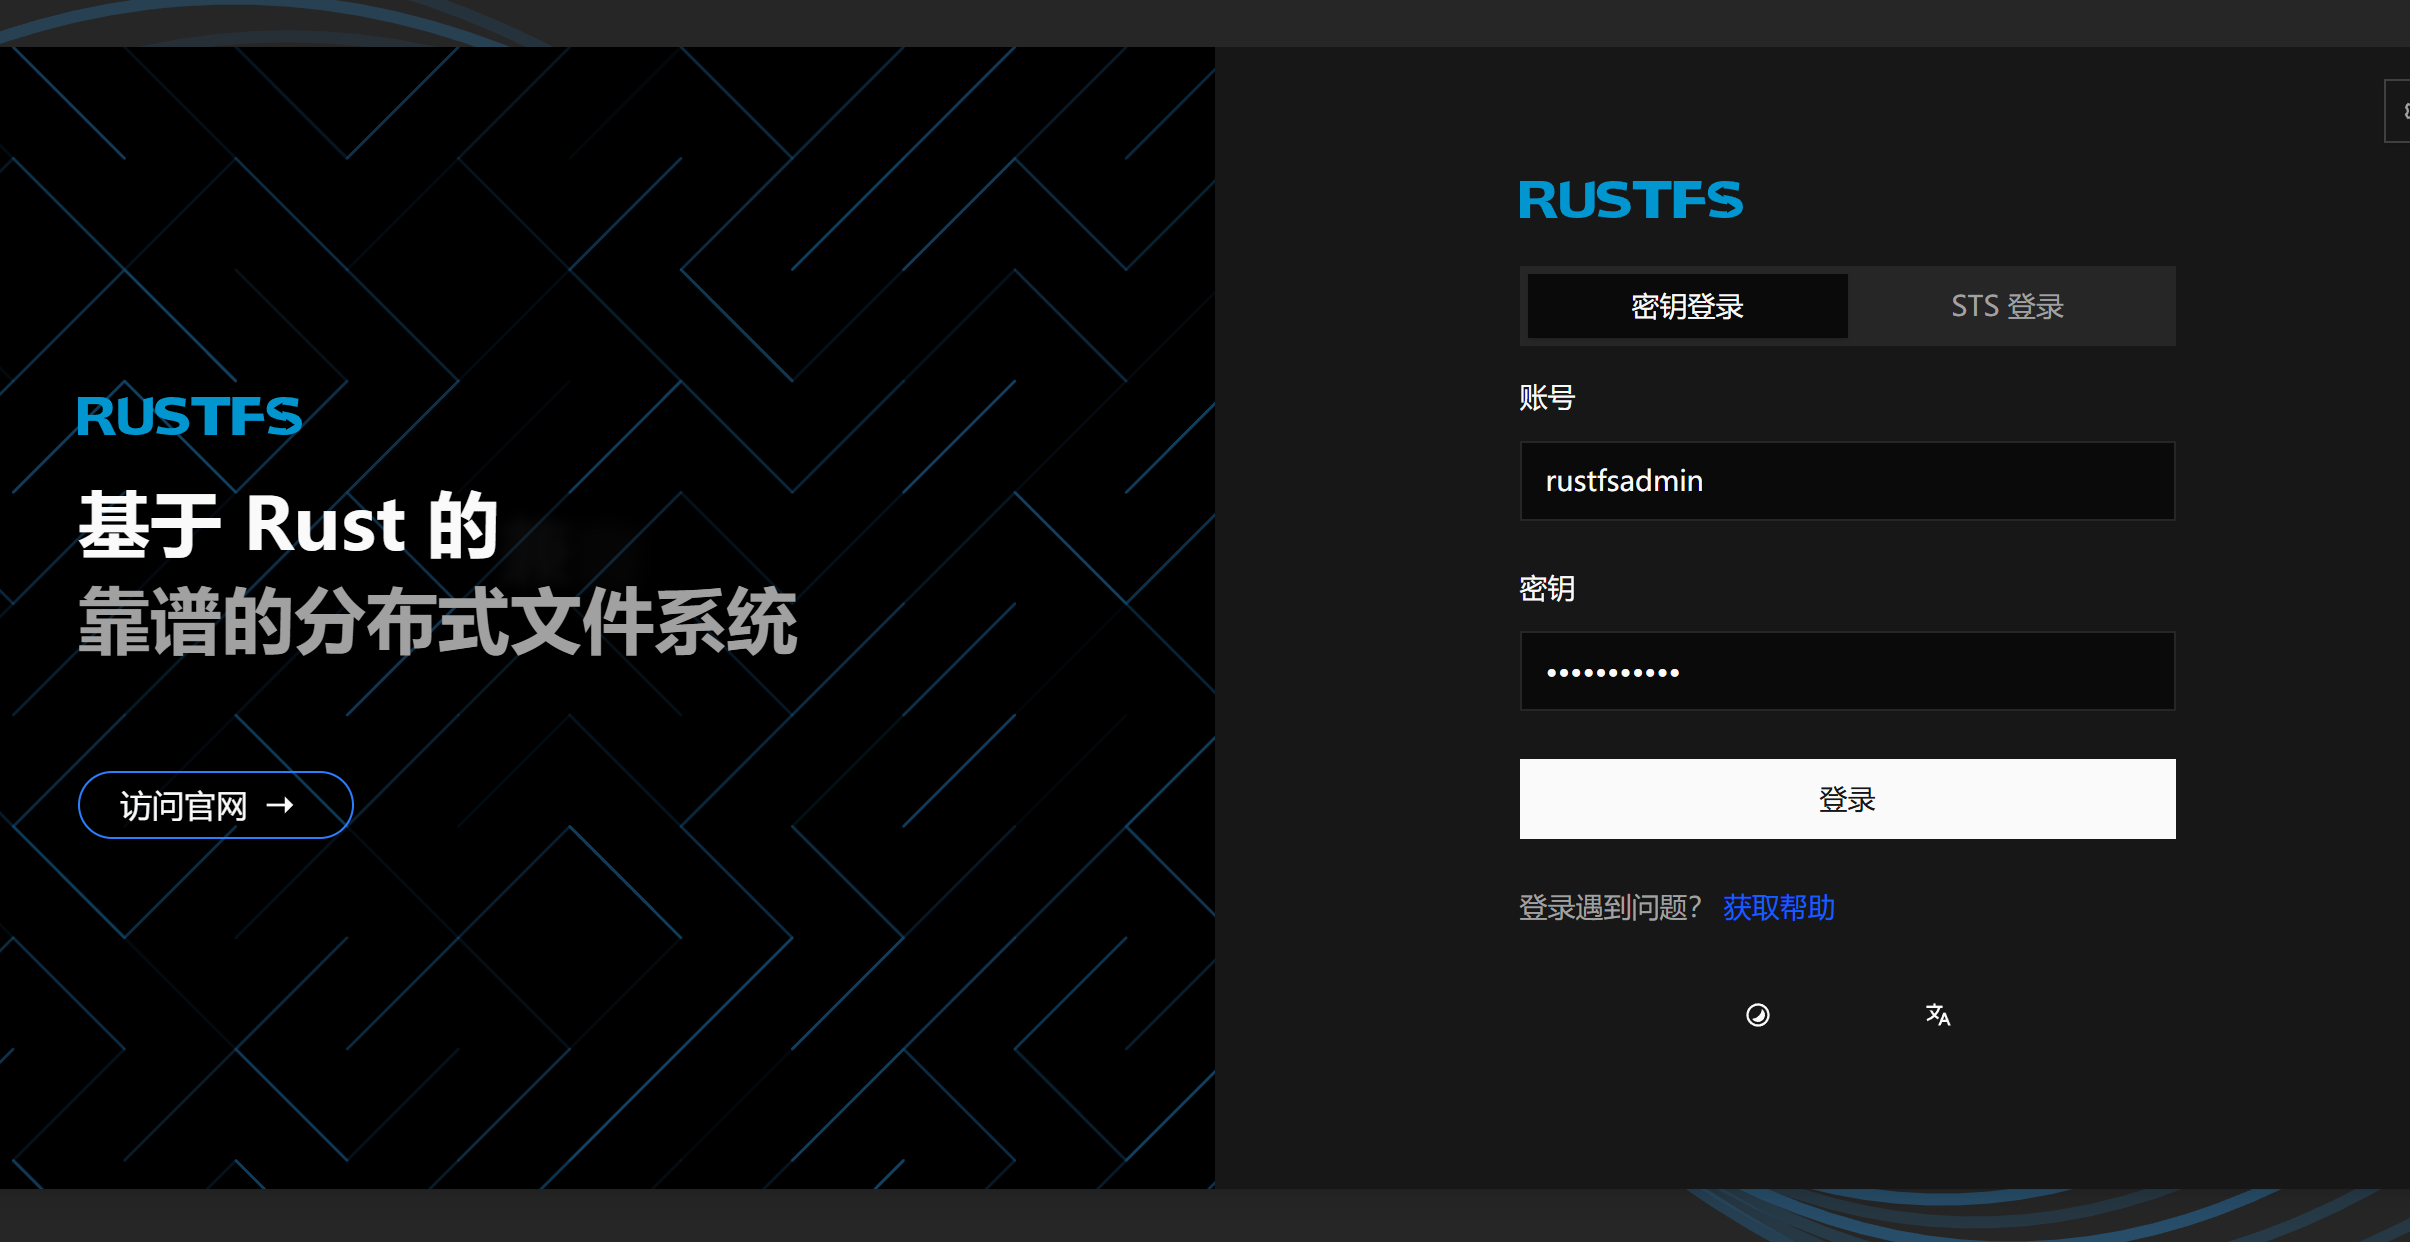The width and height of the screenshot is (2410, 1242).
Task: Focus the 密钥 password input field
Action: (x=1846, y=671)
